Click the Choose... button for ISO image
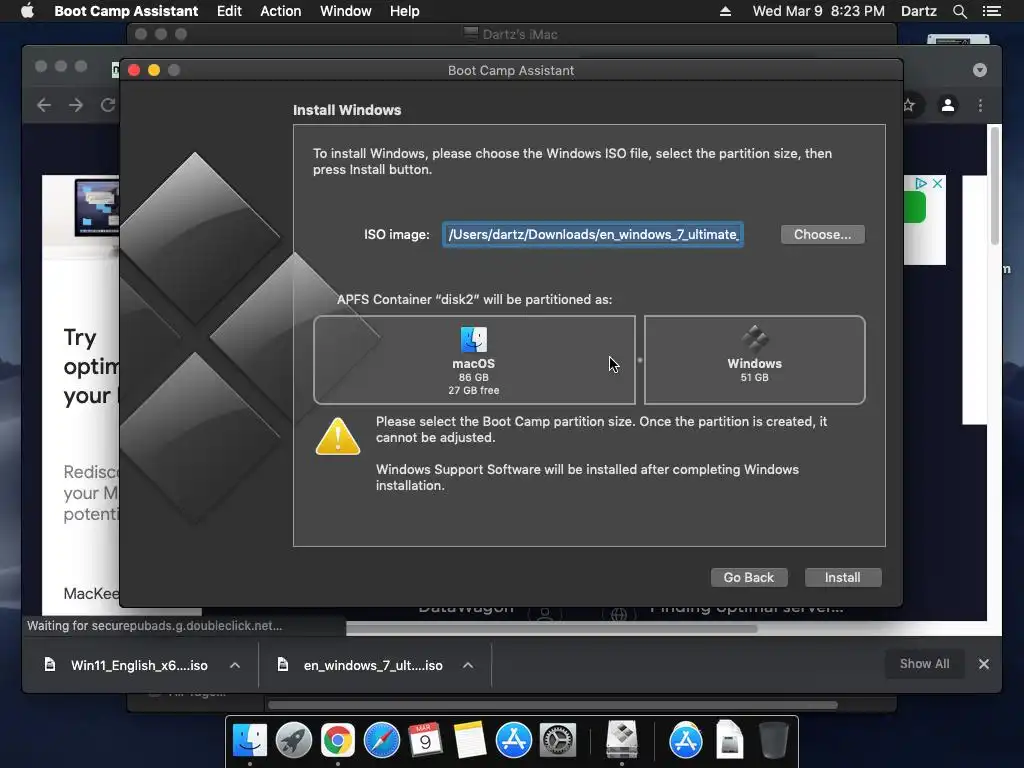 822,234
